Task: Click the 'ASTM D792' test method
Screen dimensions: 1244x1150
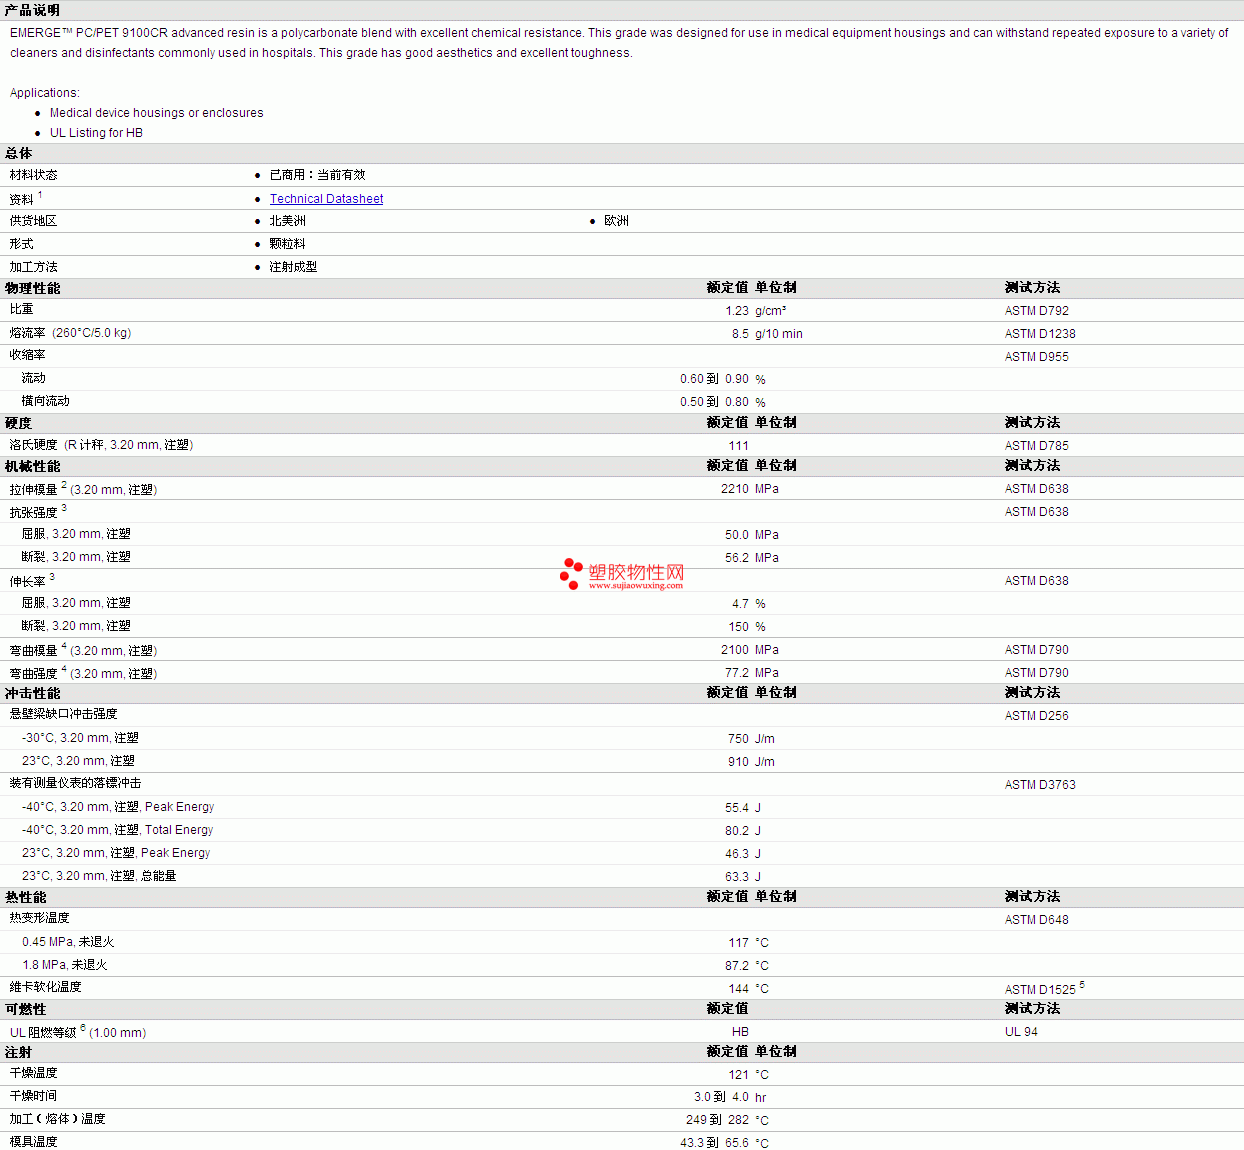Action: pos(1037,311)
